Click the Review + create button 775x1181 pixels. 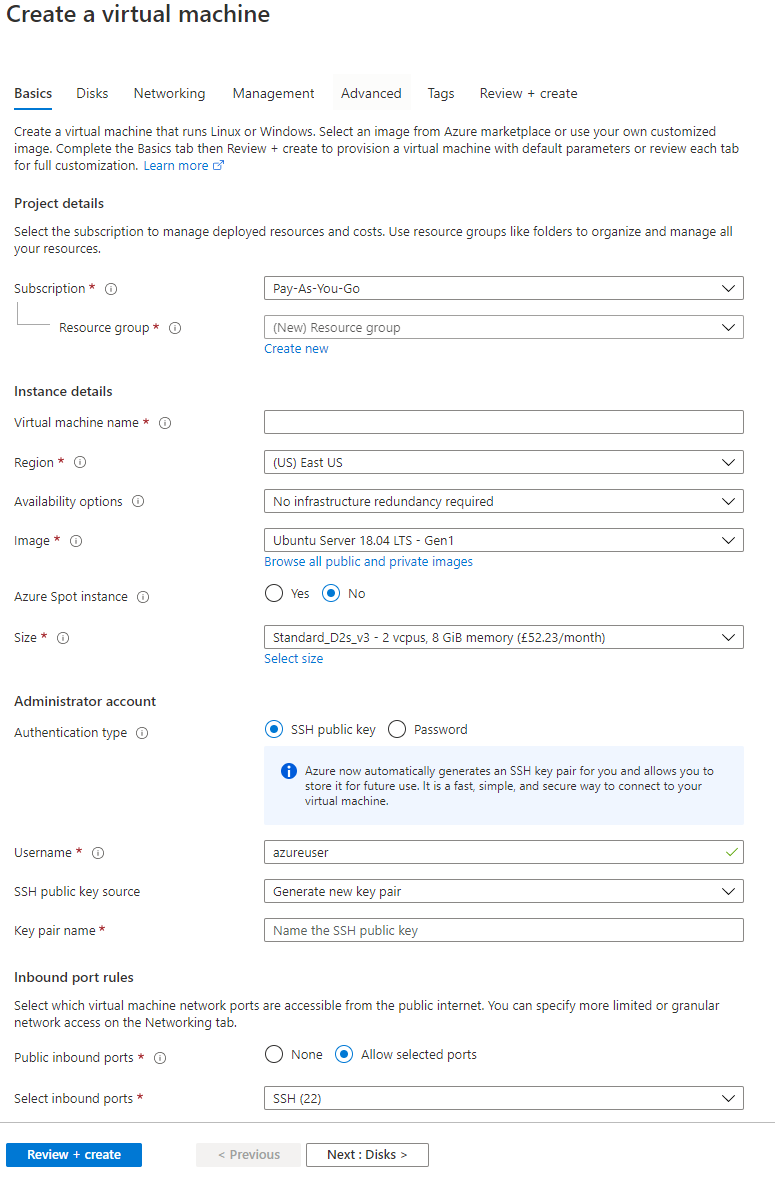pos(74,1155)
